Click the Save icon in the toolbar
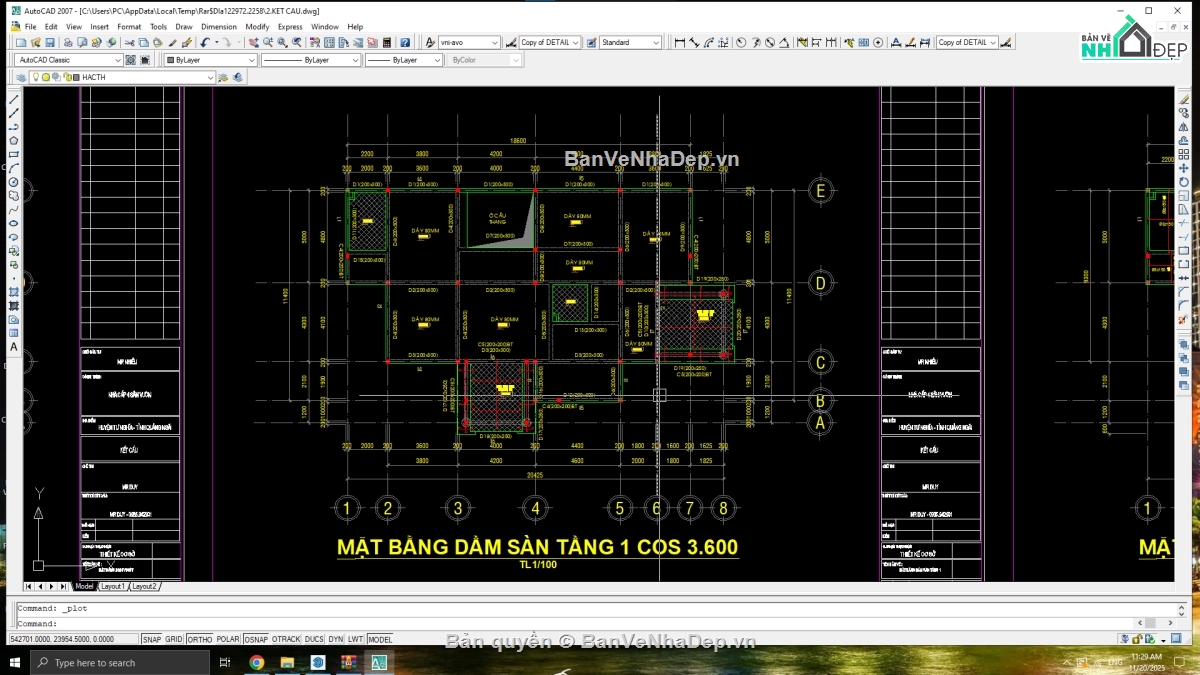The width and height of the screenshot is (1200, 675). click(50, 42)
